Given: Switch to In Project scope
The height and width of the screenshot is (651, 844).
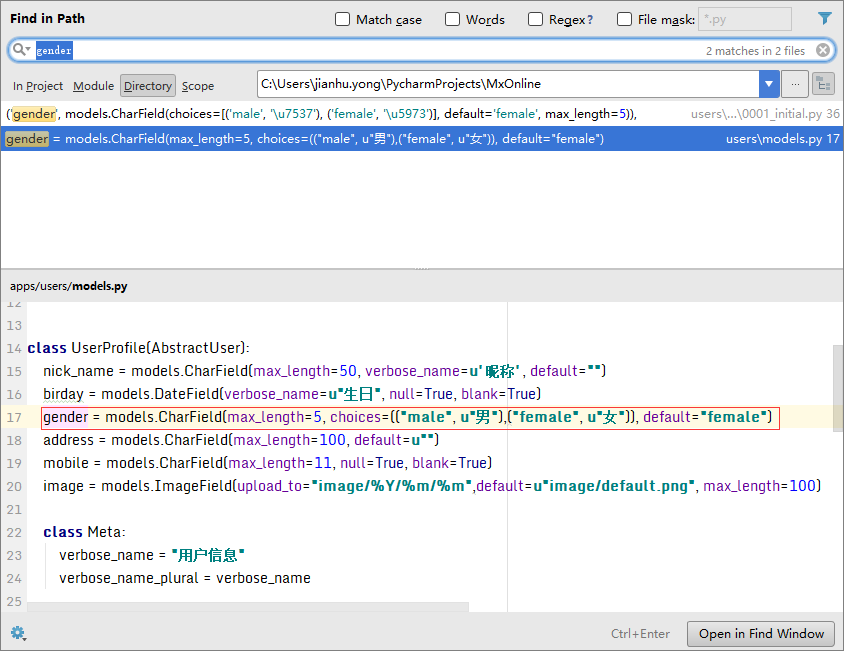Looking at the screenshot, I should pyautogui.click(x=38, y=86).
